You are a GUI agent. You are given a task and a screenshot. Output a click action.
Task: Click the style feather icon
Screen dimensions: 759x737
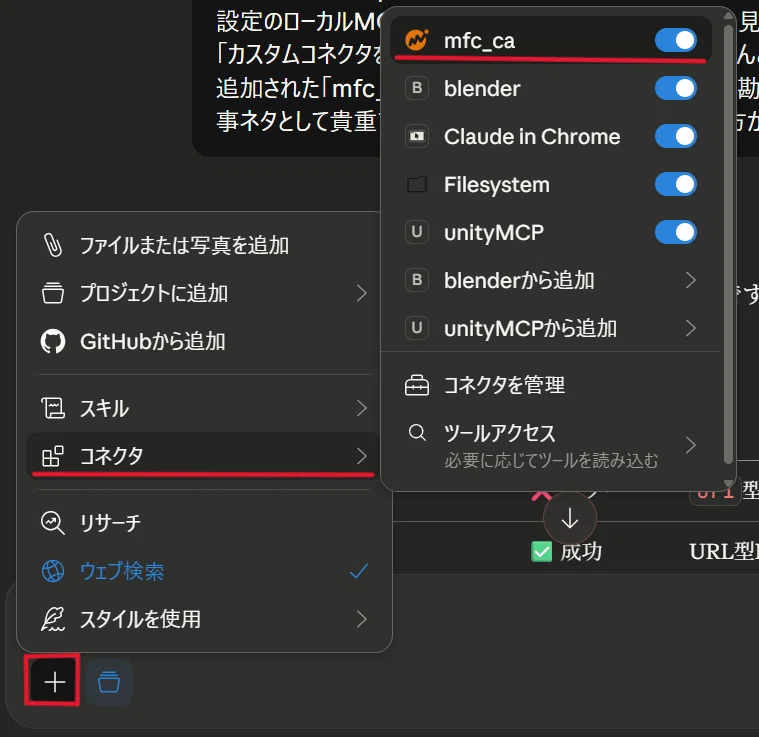click(53, 619)
